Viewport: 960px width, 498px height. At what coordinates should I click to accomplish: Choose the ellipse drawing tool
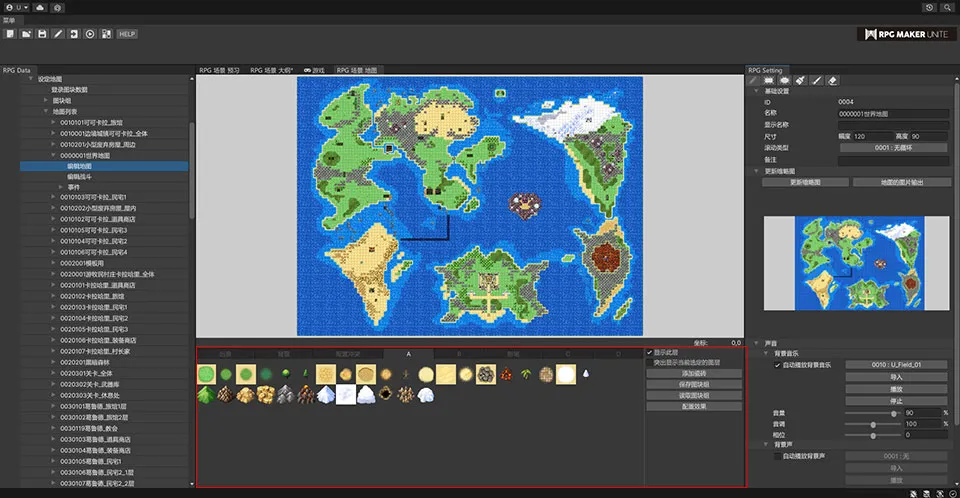pos(784,80)
